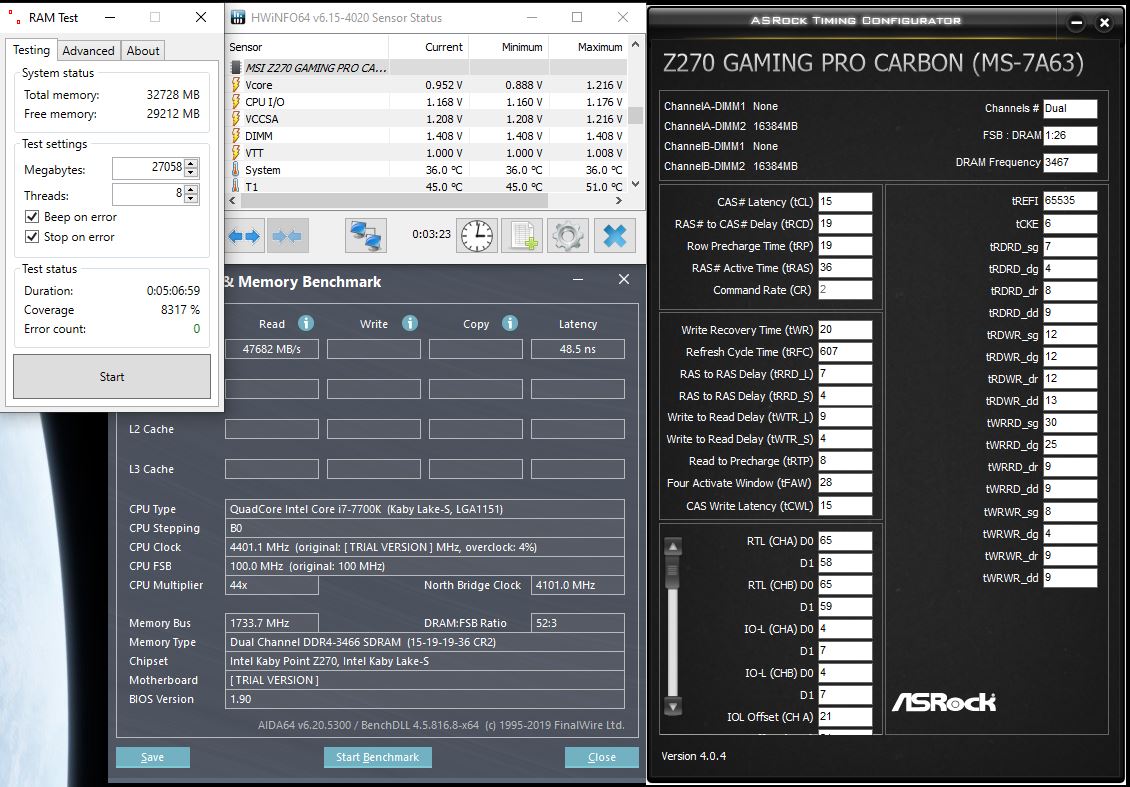
Task: Click Minimum column header in HWiNFO
Action: click(509, 47)
